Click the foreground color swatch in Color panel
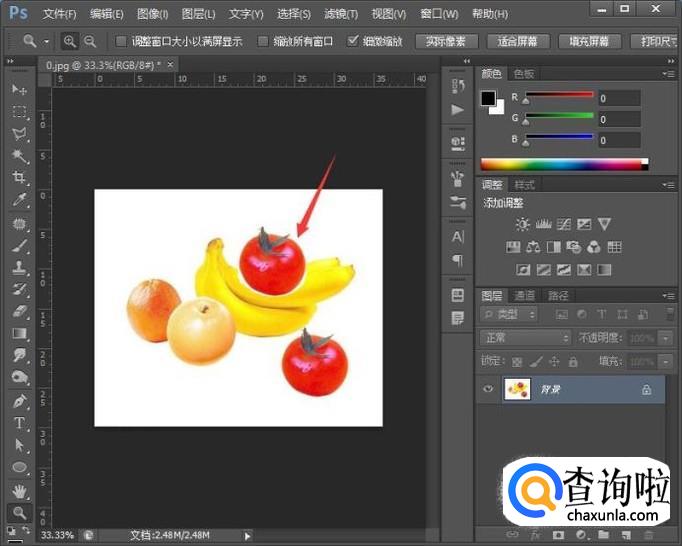Screen dimensions: 682x546 488,98
